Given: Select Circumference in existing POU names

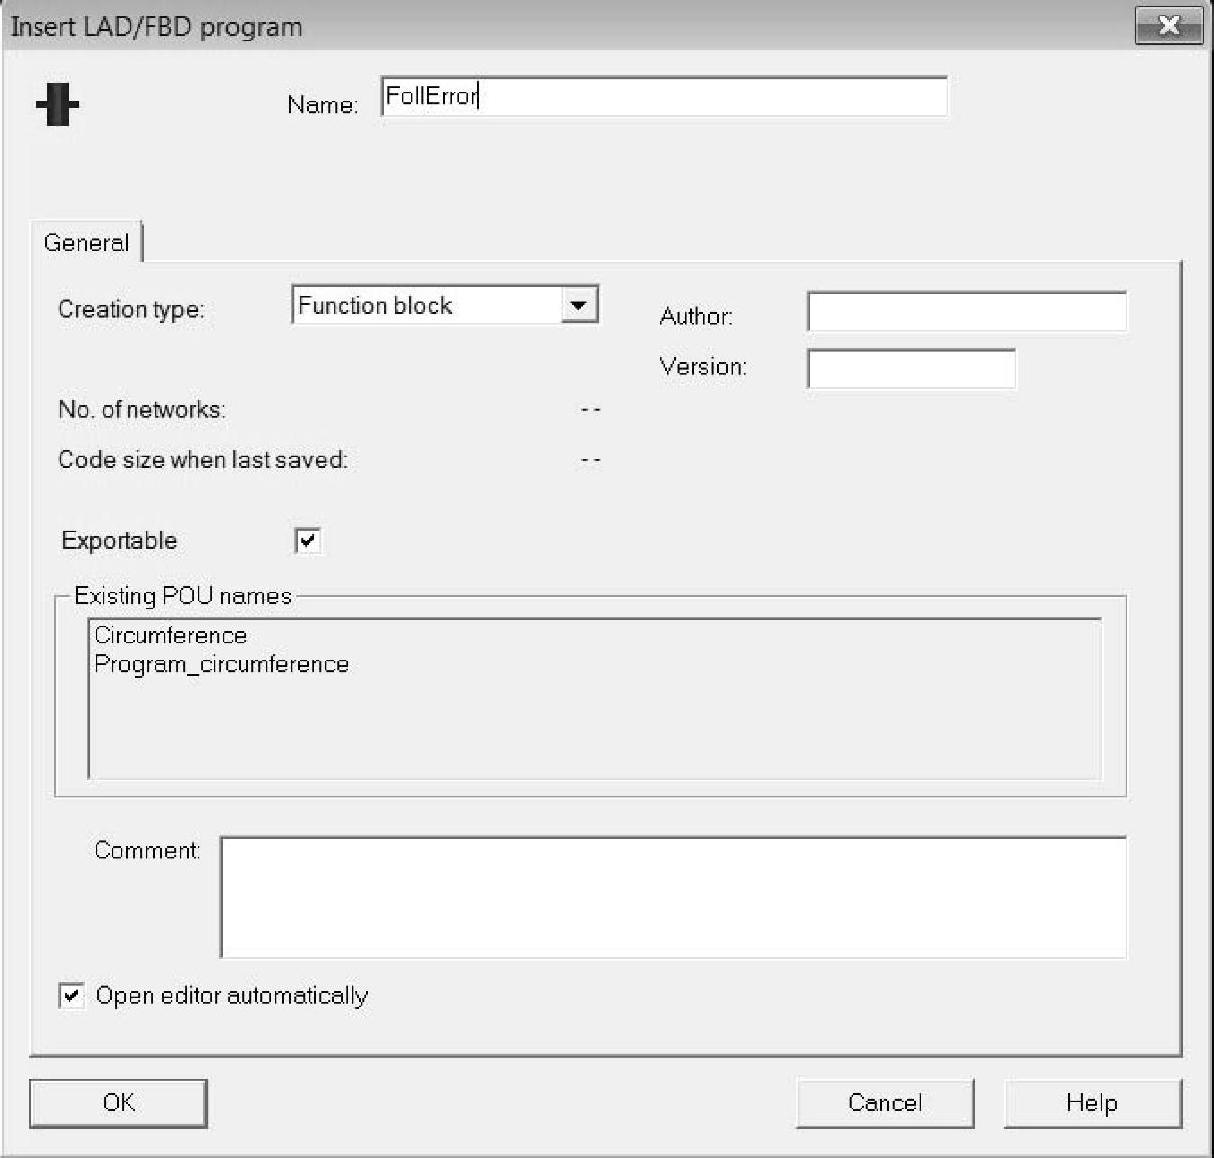Looking at the screenshot, I should pyautogui.click(x=170, y=635).
